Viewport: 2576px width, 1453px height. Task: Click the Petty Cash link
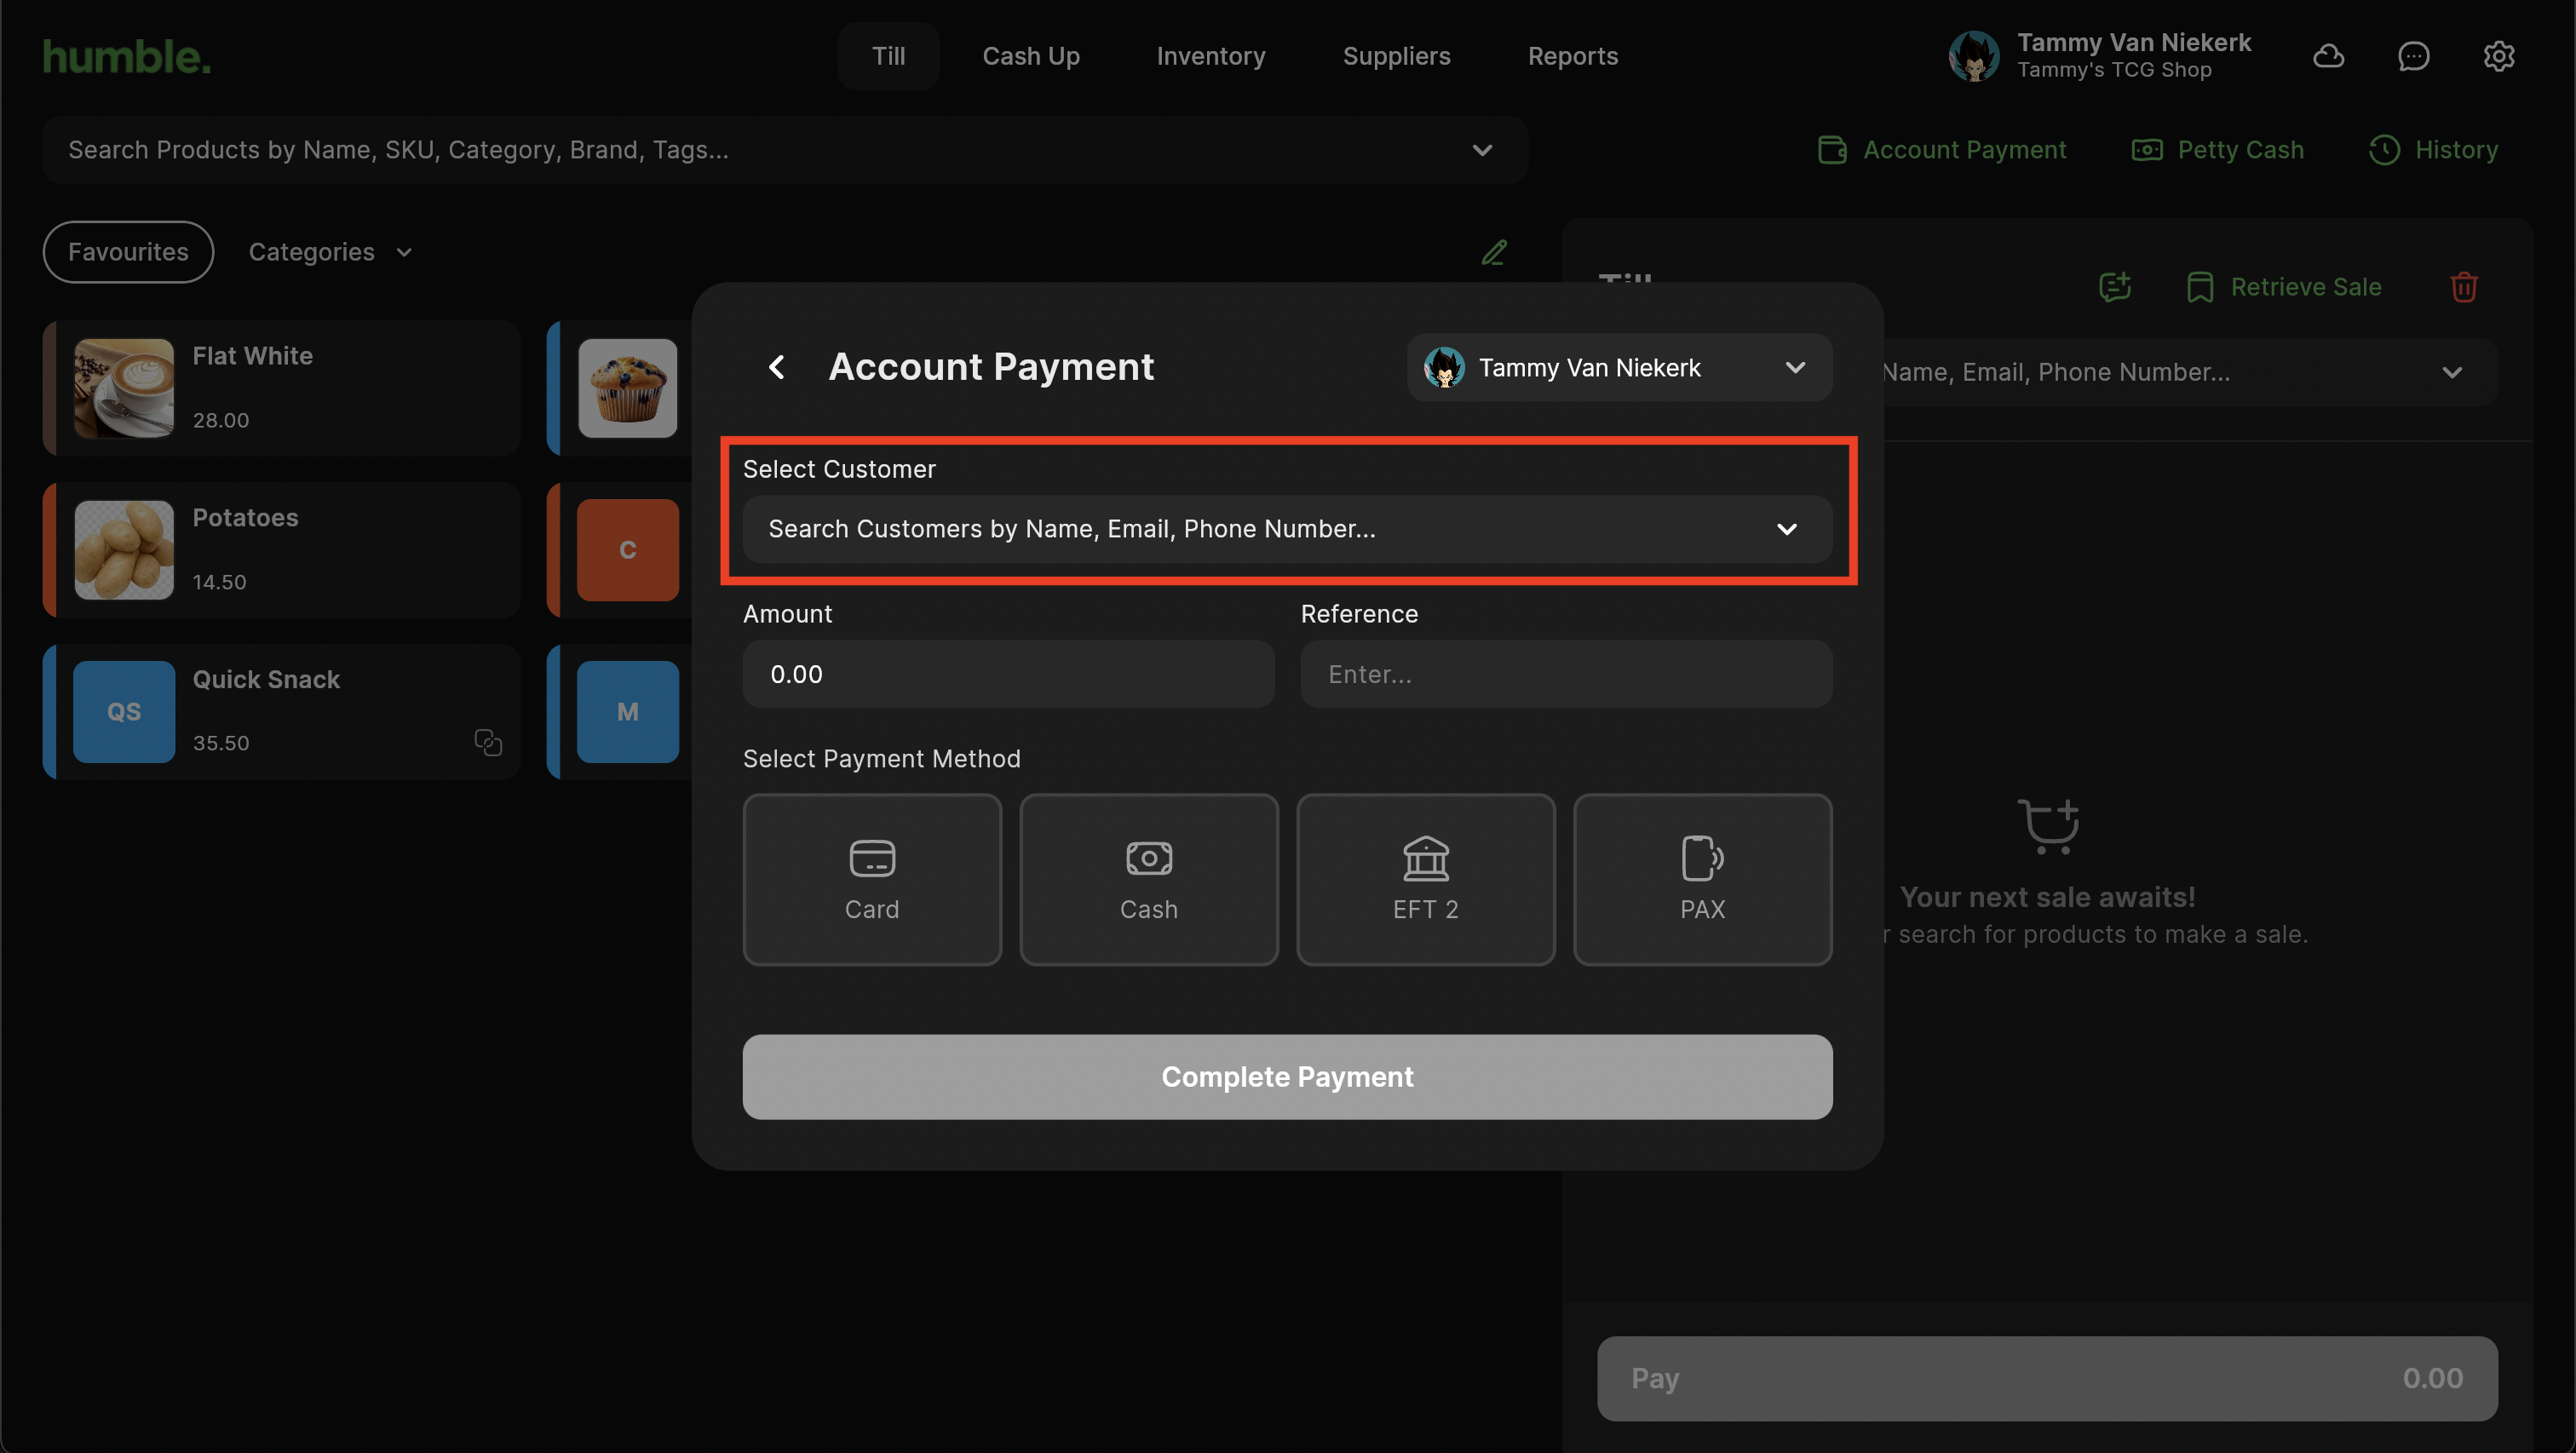tap(2218, 150)
